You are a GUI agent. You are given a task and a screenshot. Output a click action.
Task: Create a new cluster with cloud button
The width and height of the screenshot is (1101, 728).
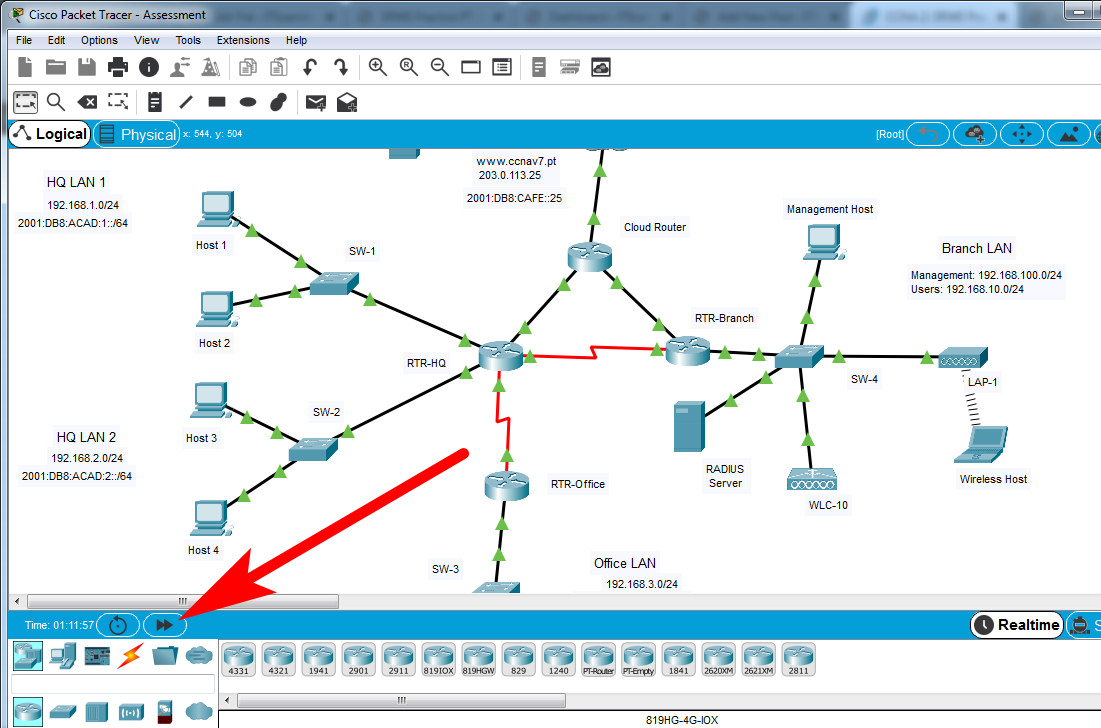(x=975, y=134)
